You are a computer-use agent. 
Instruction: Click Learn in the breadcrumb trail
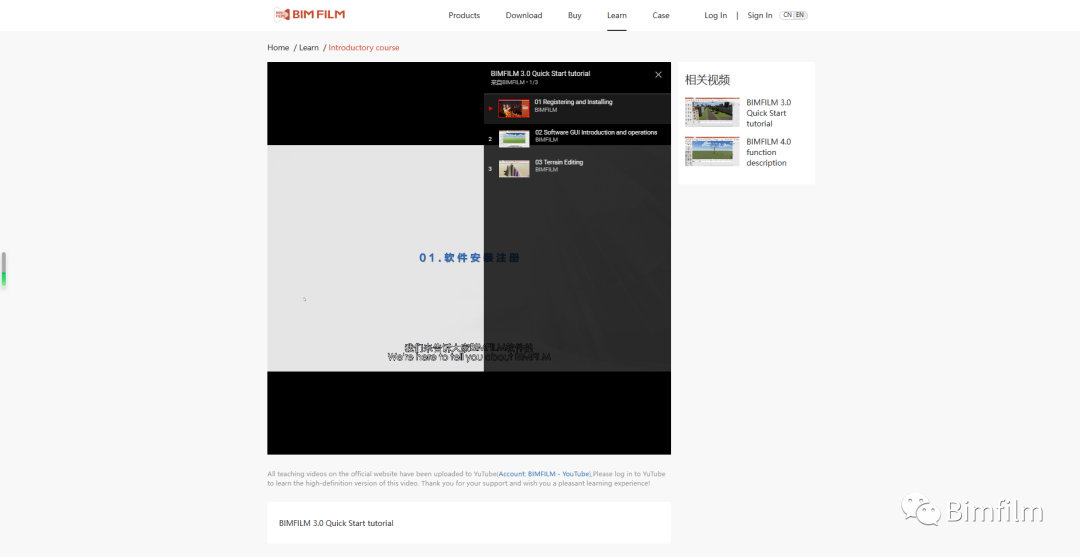point(309,48)
